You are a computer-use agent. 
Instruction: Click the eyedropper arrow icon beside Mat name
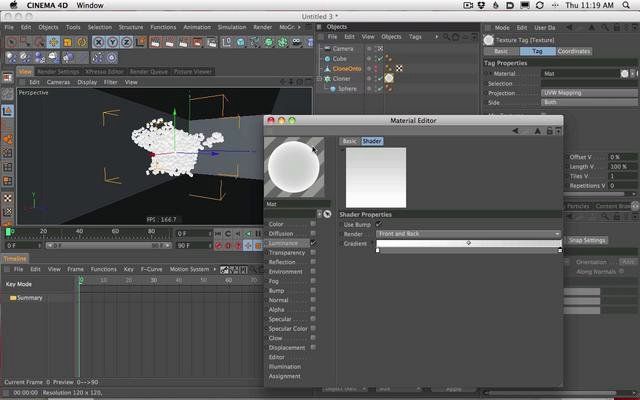click(327, 214)
